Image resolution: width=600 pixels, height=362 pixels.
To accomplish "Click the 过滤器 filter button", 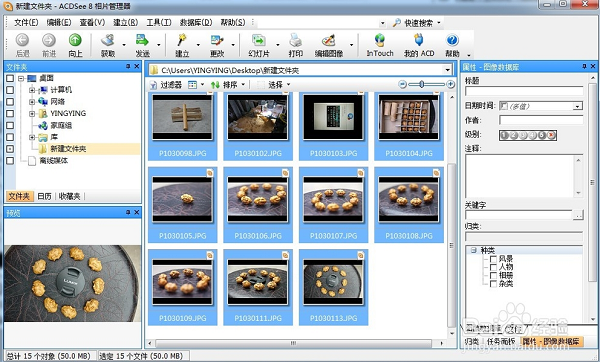I will click(x=166, y=85).
